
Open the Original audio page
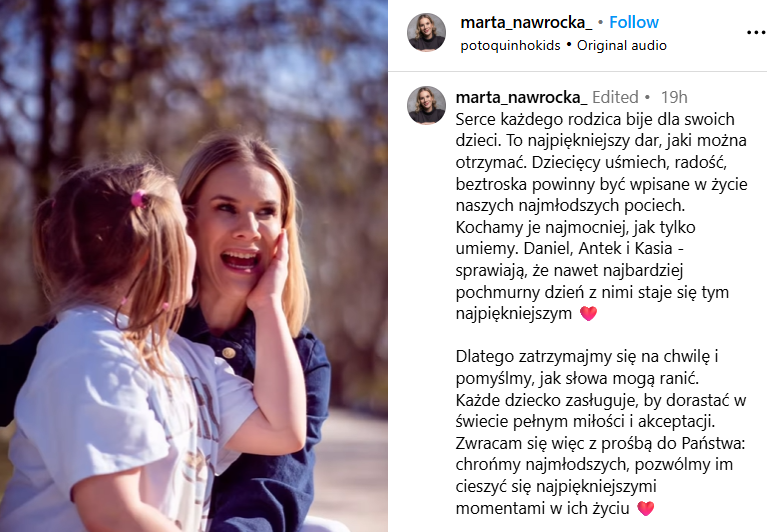tap(622, 45)
